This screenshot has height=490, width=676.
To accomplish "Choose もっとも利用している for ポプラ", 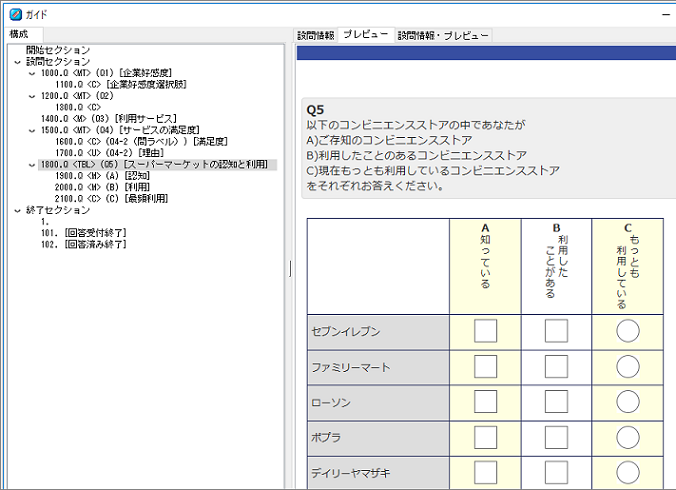I will point(628,437).
